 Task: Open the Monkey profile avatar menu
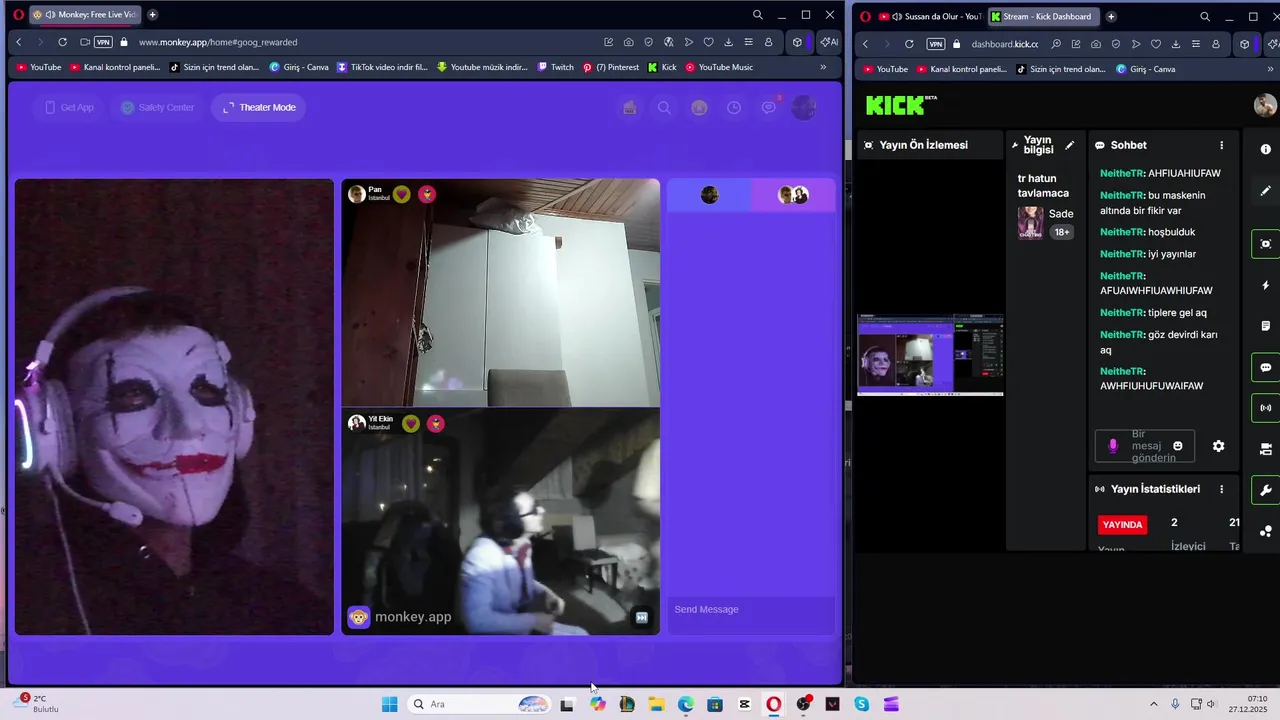click(804, 107)
